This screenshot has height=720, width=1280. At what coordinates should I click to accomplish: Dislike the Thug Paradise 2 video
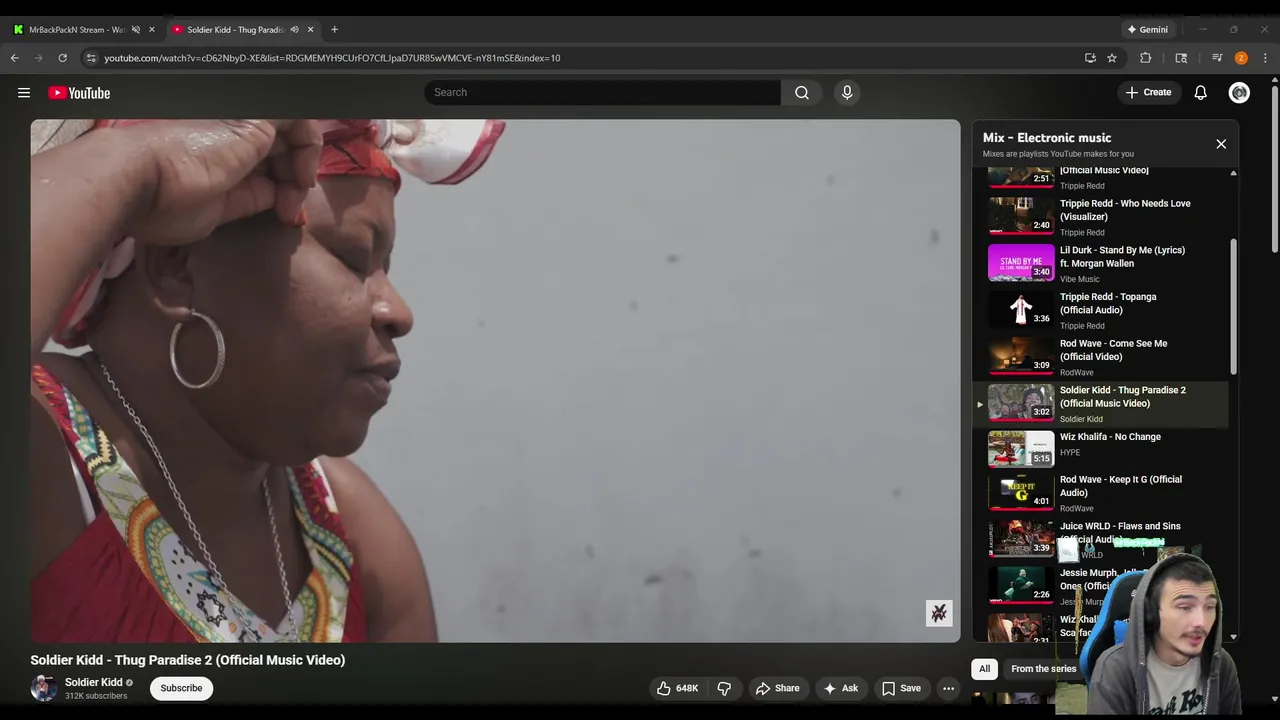pos(724,688)
